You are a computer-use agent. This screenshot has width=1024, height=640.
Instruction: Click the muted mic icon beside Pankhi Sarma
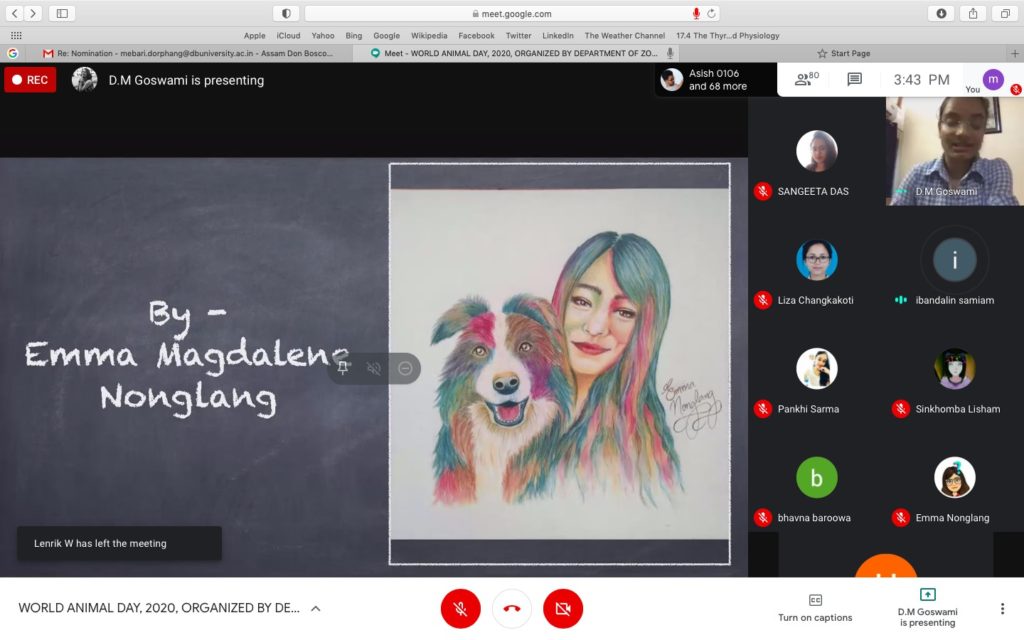point(762,409)
